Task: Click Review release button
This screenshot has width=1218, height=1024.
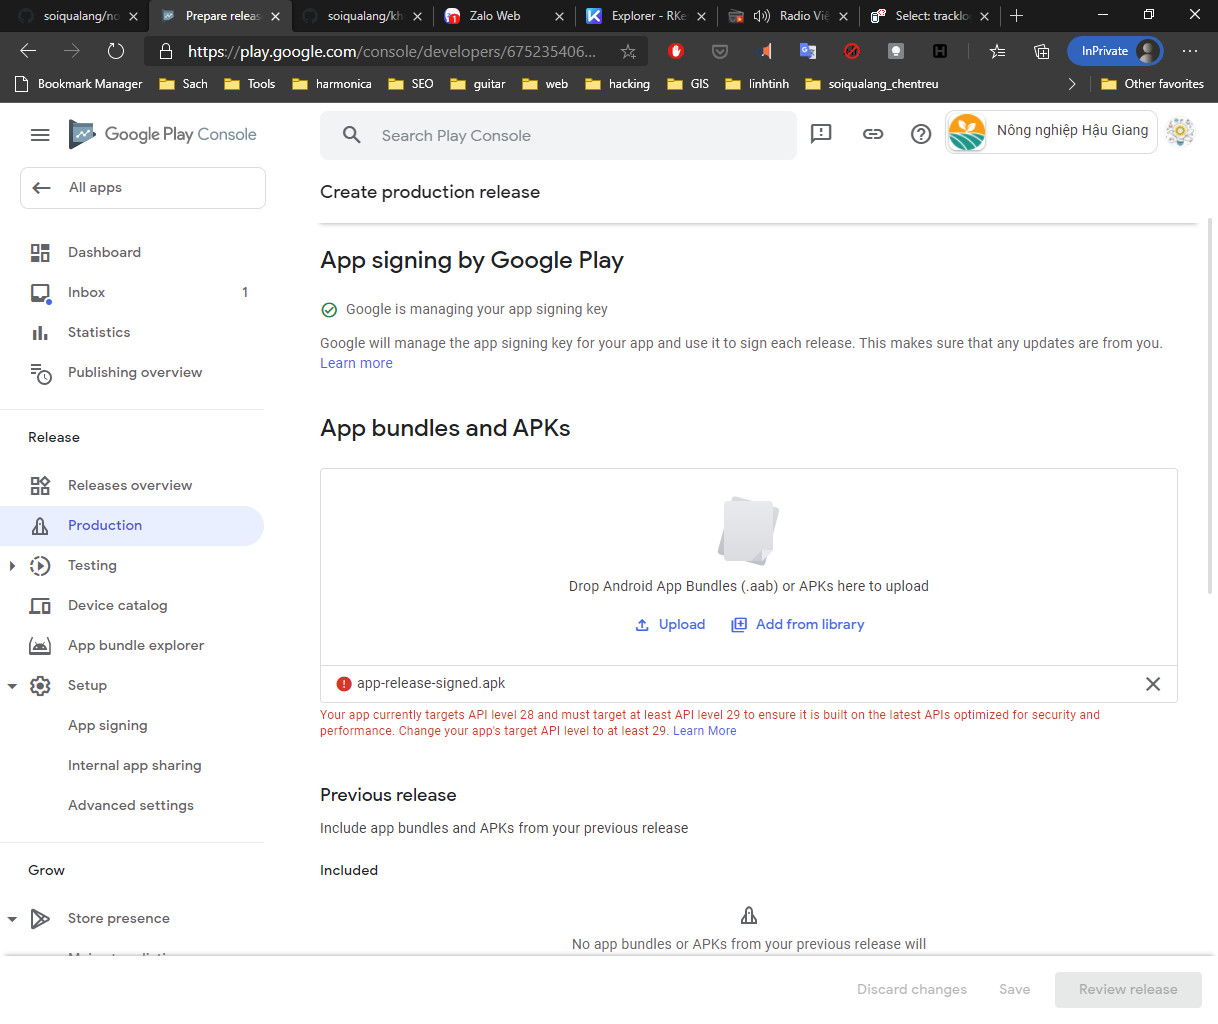Action: [1128, 989]
